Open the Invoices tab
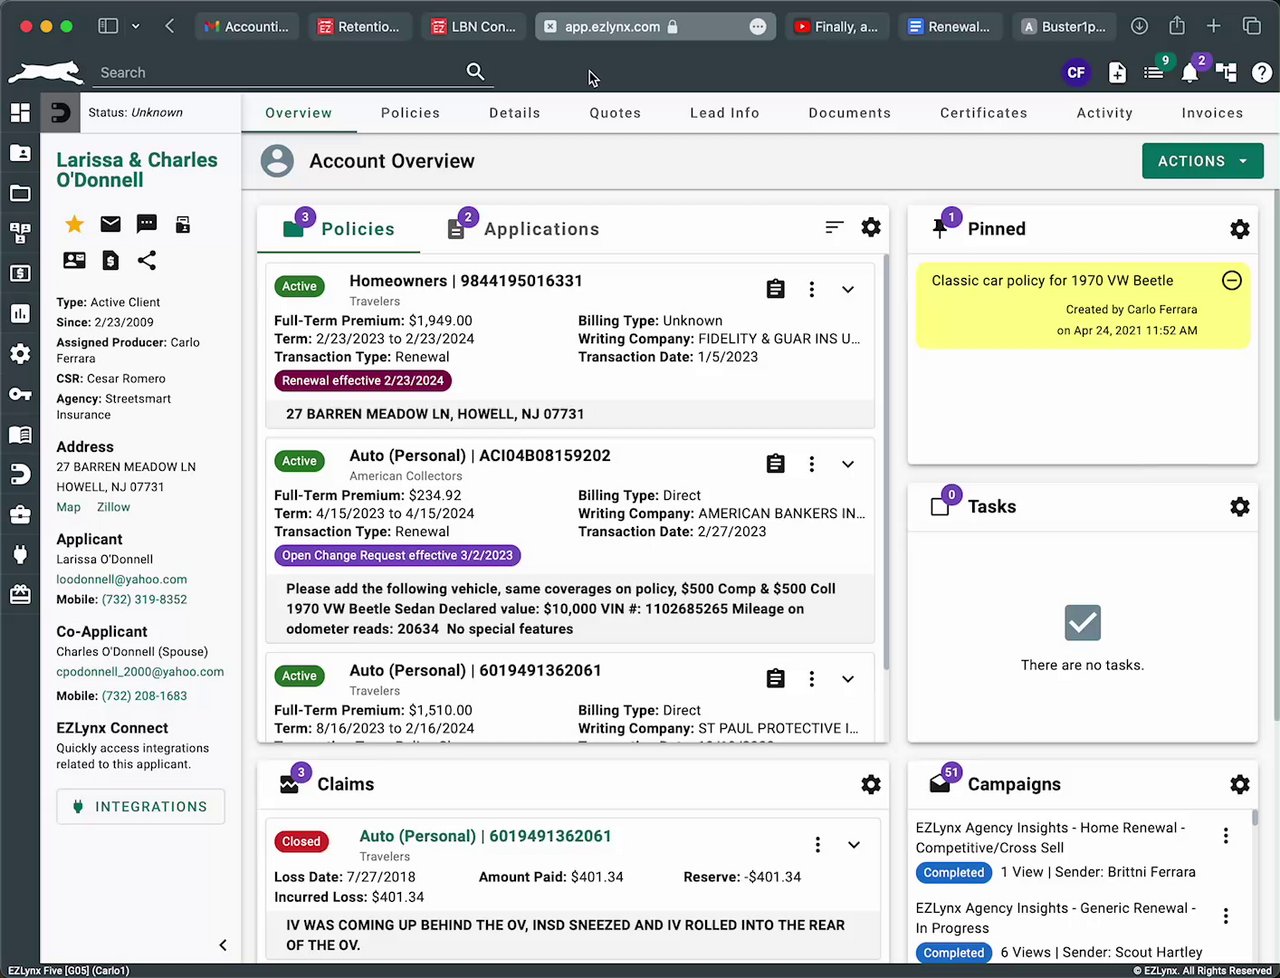The image size is (1280, 978). [x=1212, y=113]
